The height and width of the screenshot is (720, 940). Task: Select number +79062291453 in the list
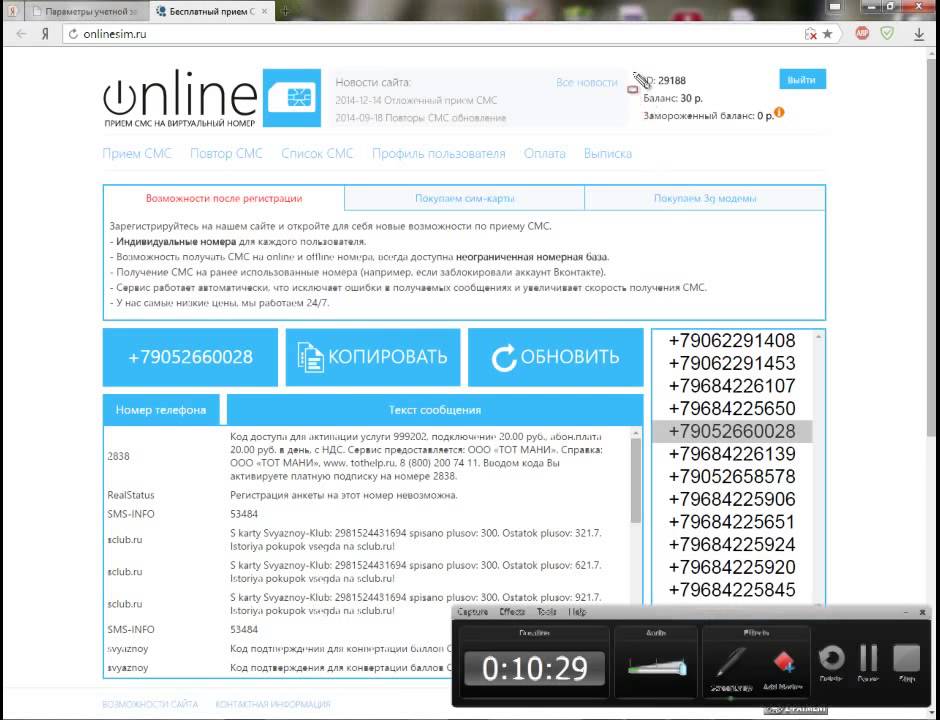click(732, 363)
